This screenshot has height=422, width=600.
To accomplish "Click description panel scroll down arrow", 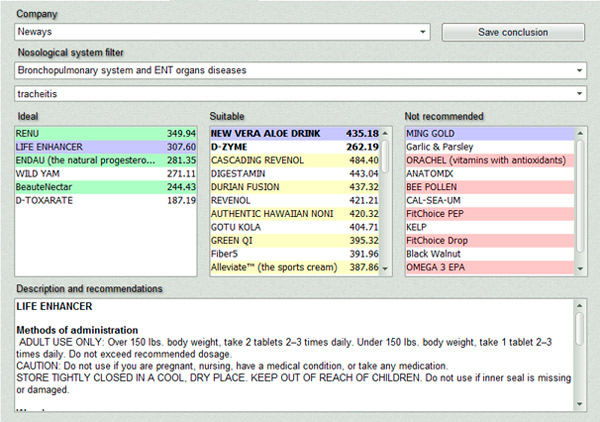I will click(580, 404).
